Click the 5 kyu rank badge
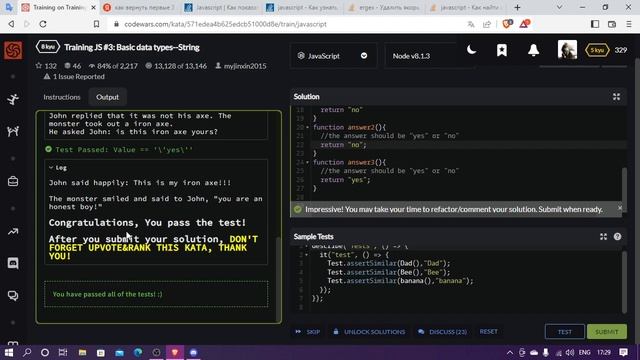Screen dimensions: 640x360 pos(597,50)
